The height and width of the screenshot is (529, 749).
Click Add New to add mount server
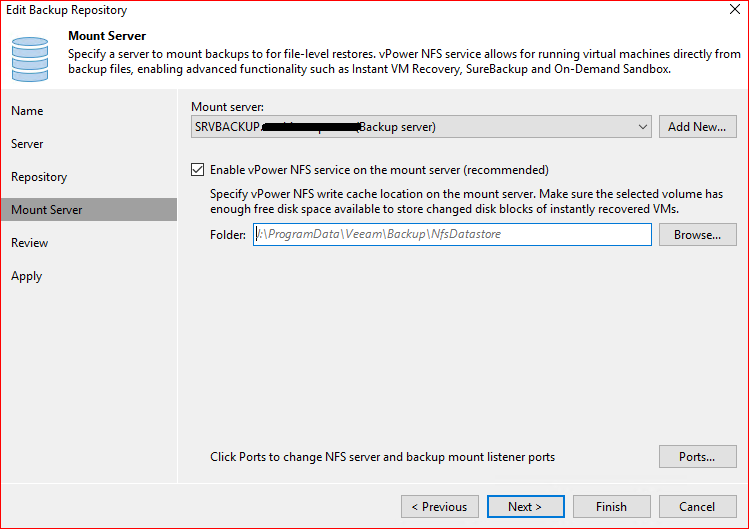[697, 127]
